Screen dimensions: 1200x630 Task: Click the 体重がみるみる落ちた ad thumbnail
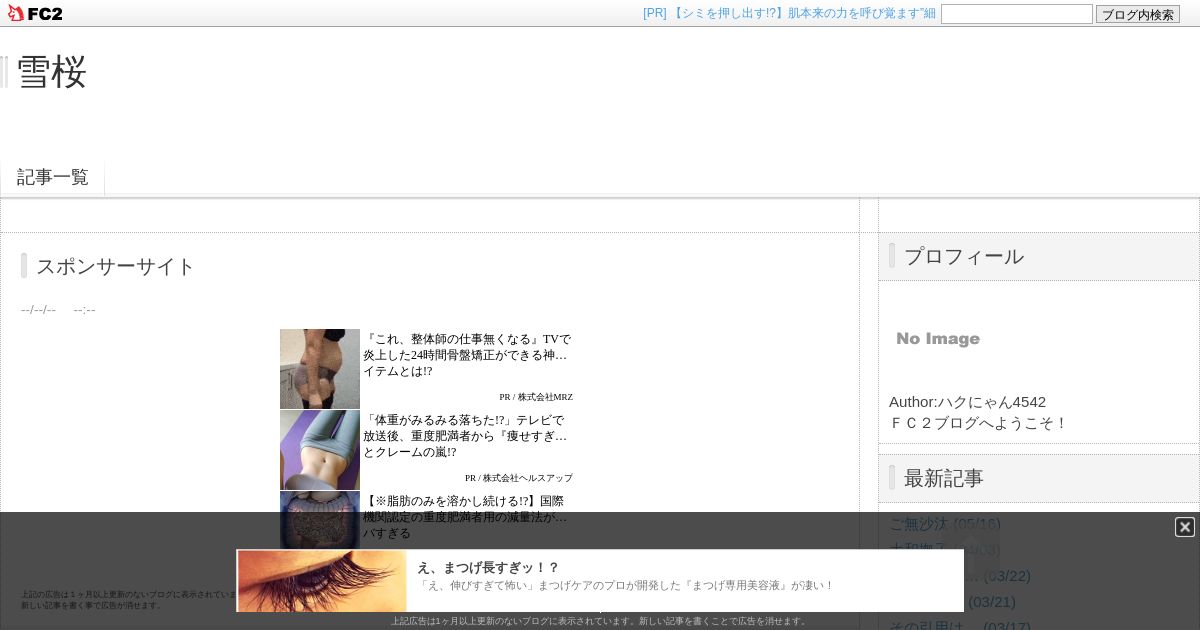coord(320,450)
